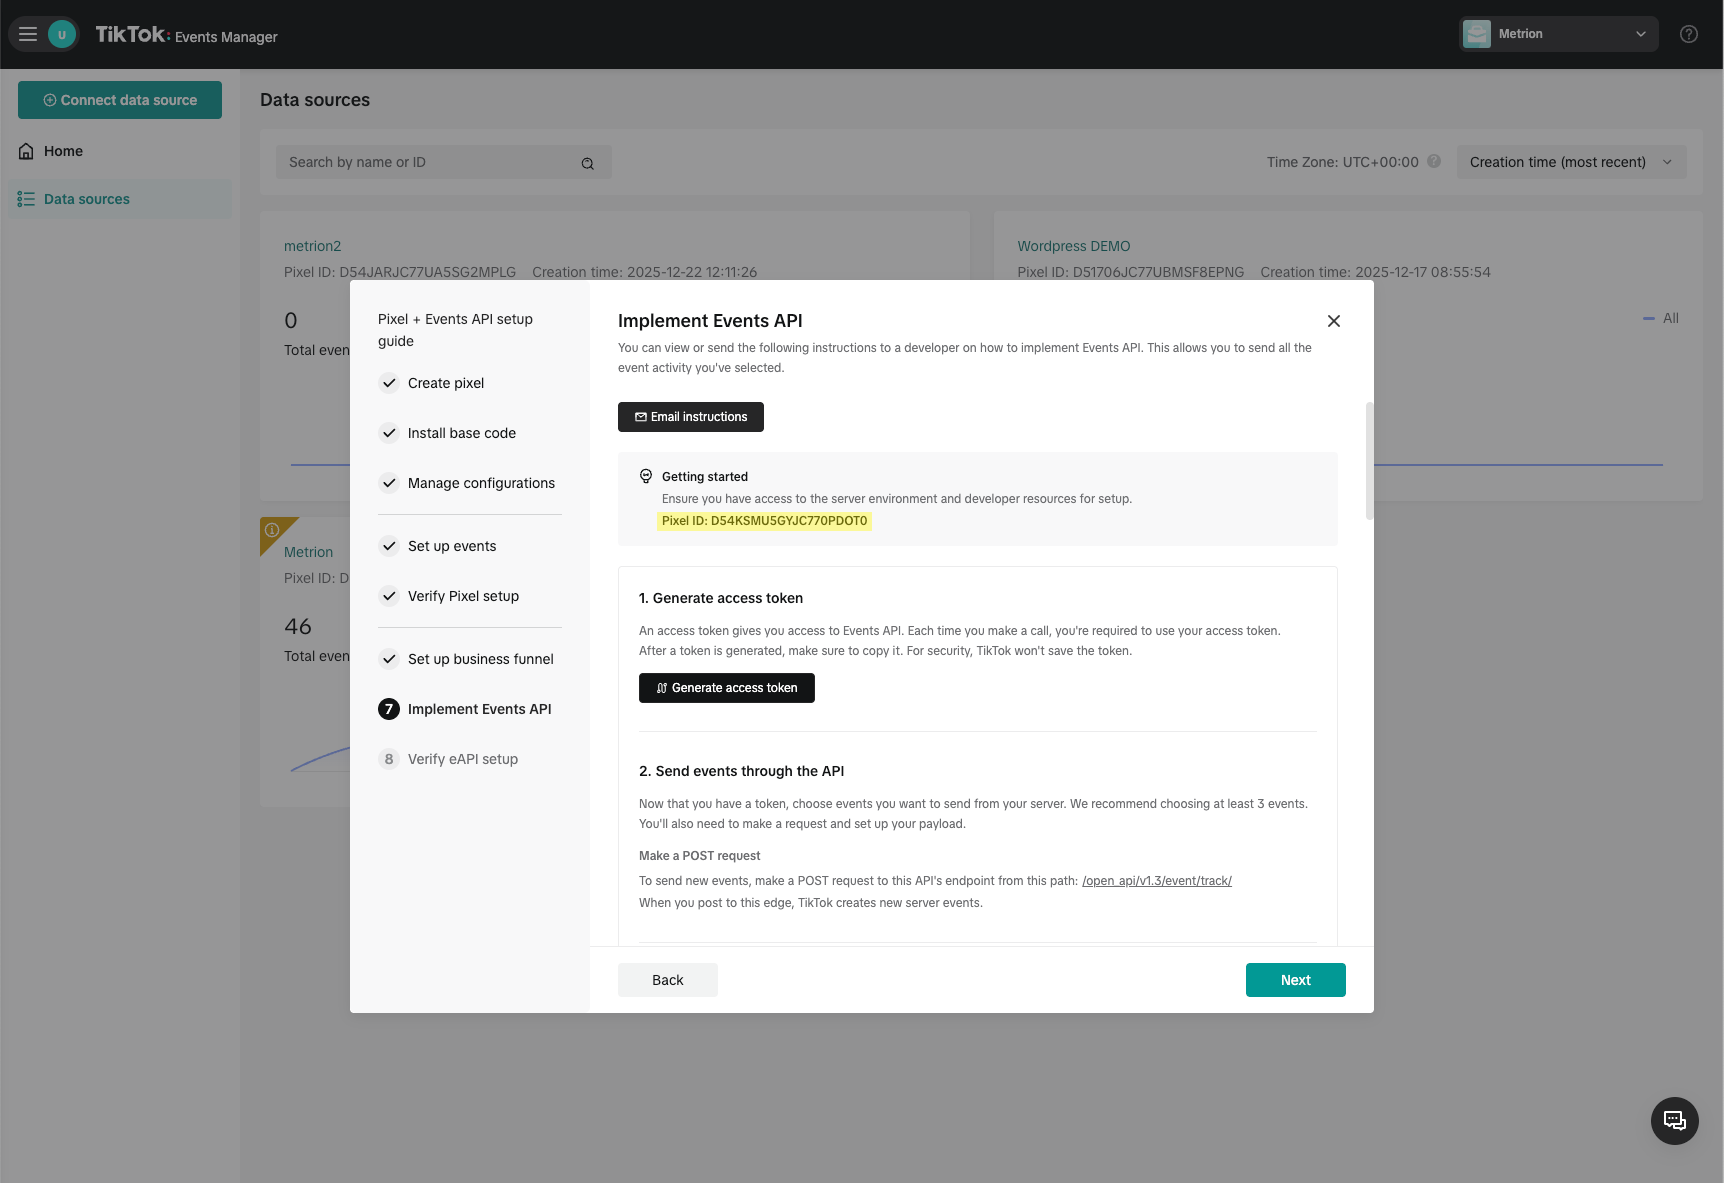Click the 1. Generate access token heading

(721, 598)
